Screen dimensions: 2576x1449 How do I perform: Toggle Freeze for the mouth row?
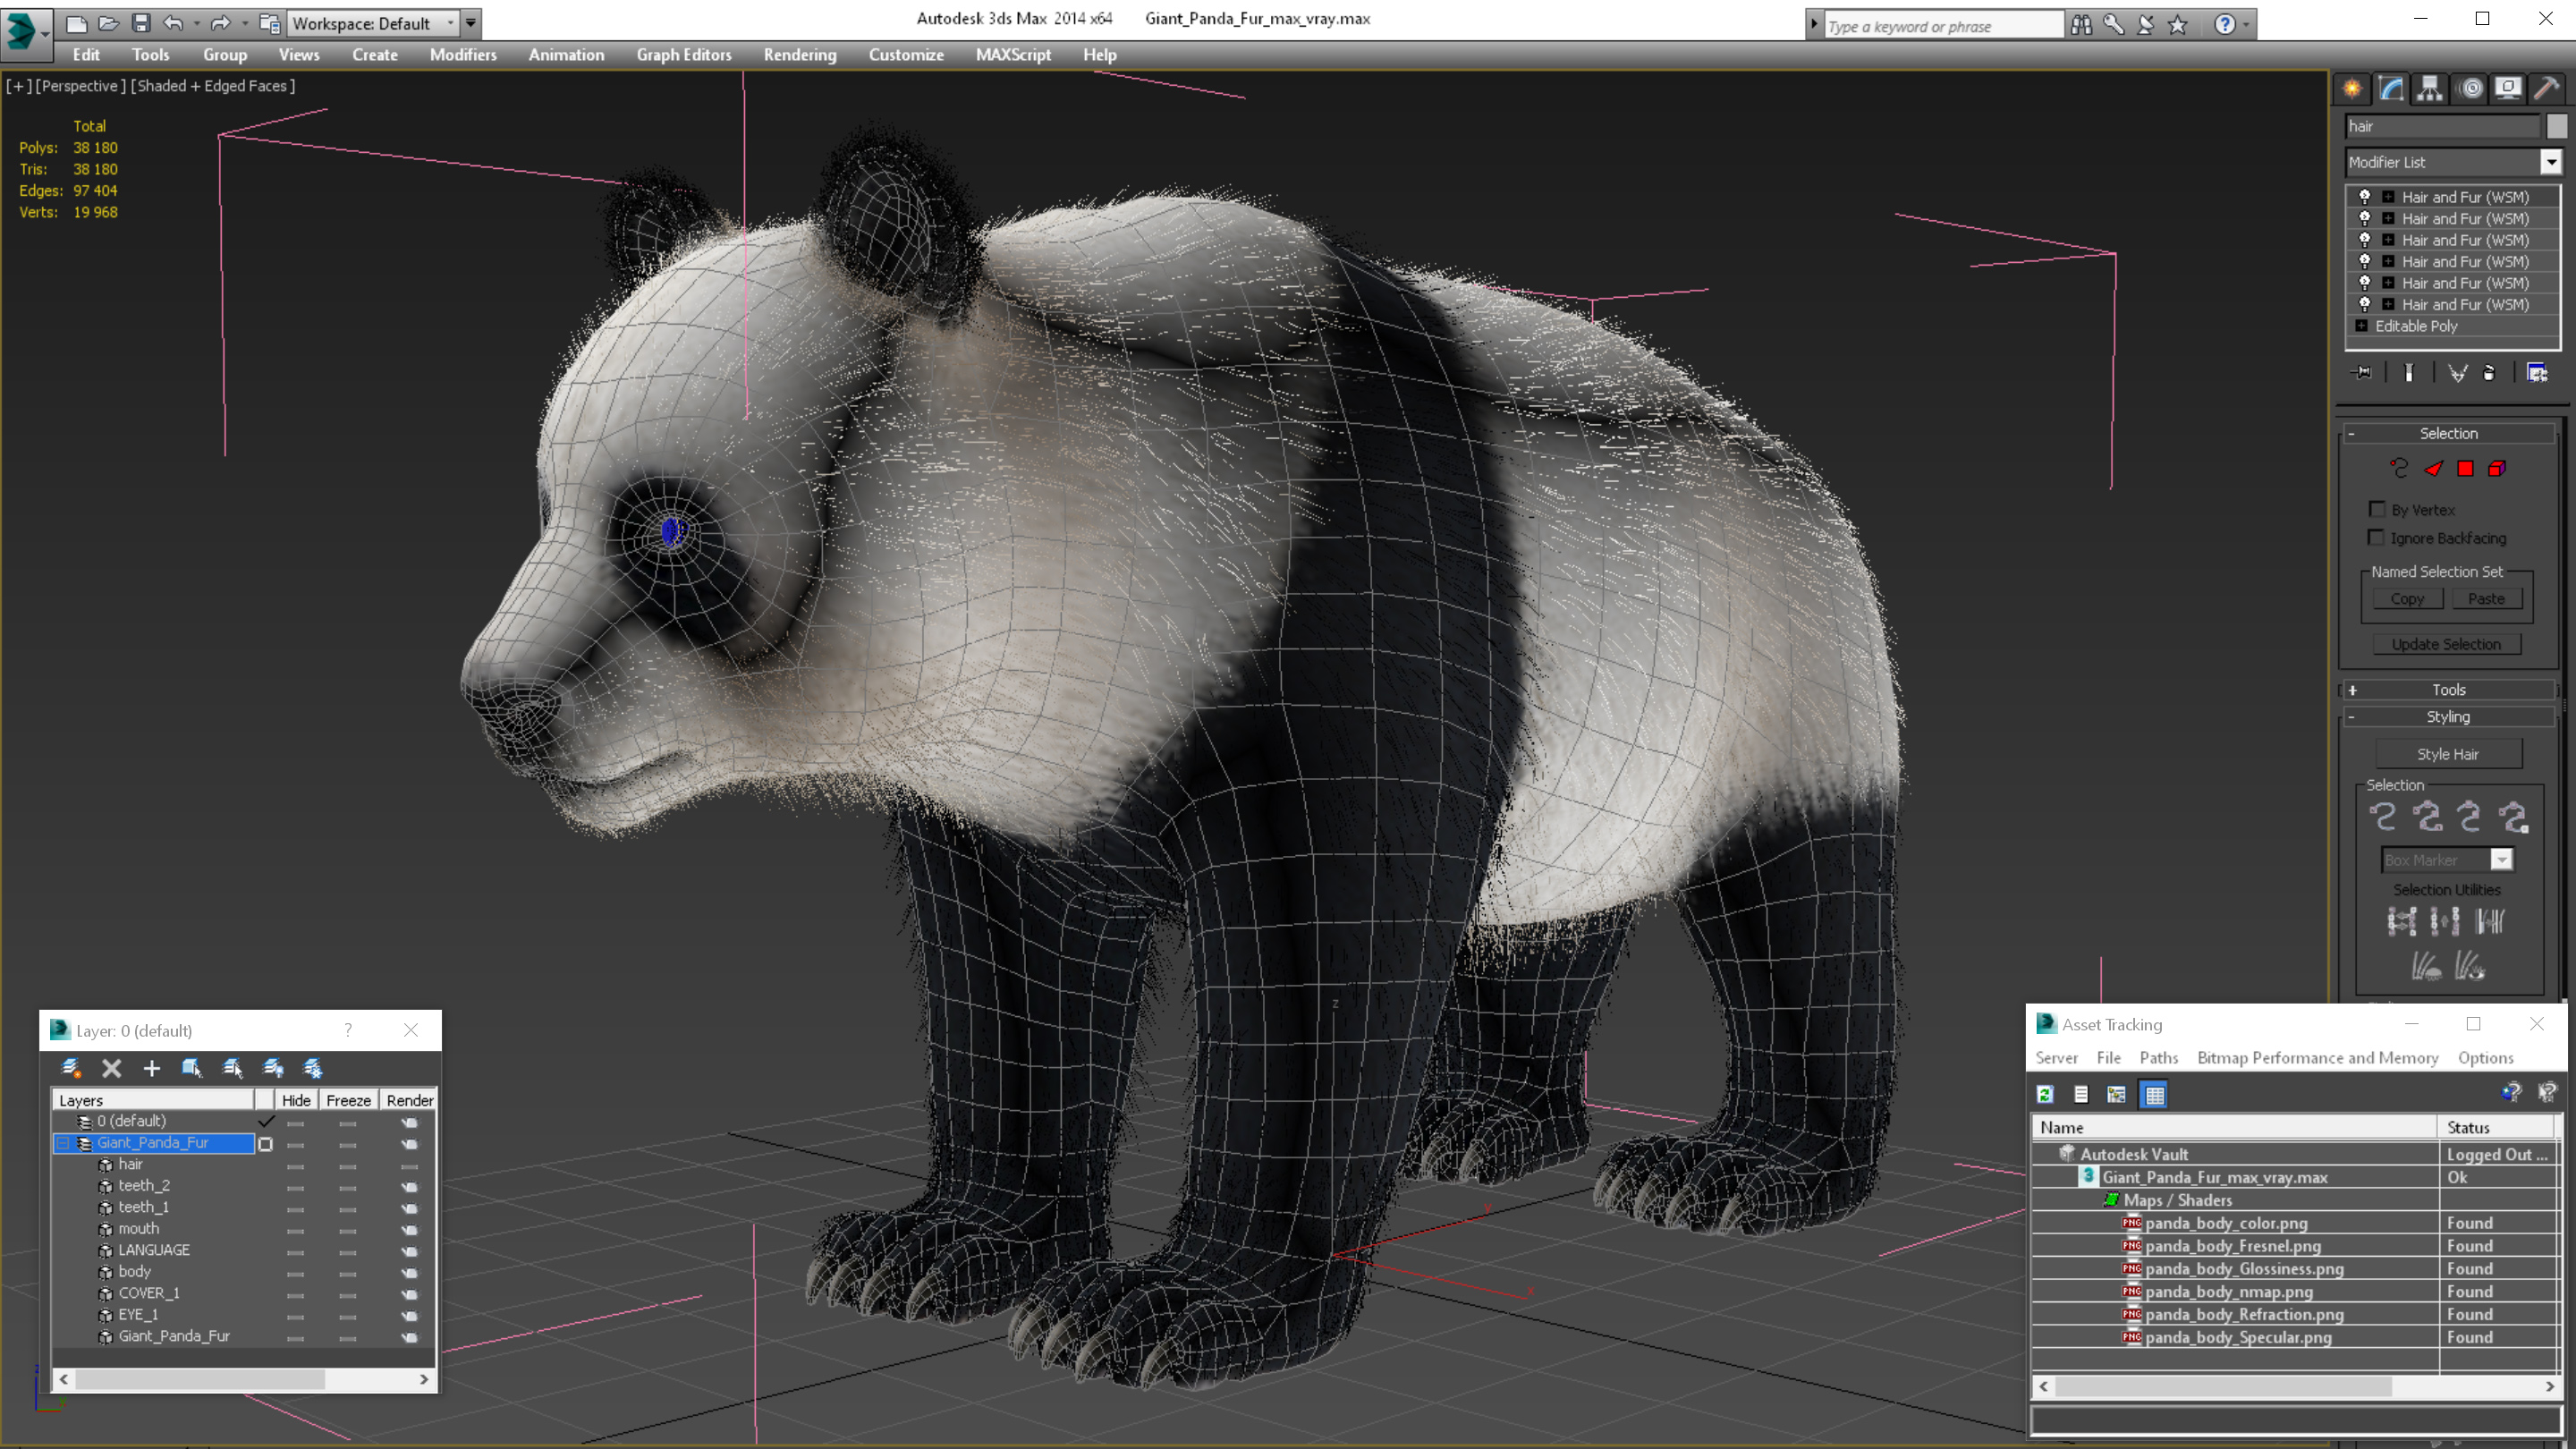pos(347,1229)
